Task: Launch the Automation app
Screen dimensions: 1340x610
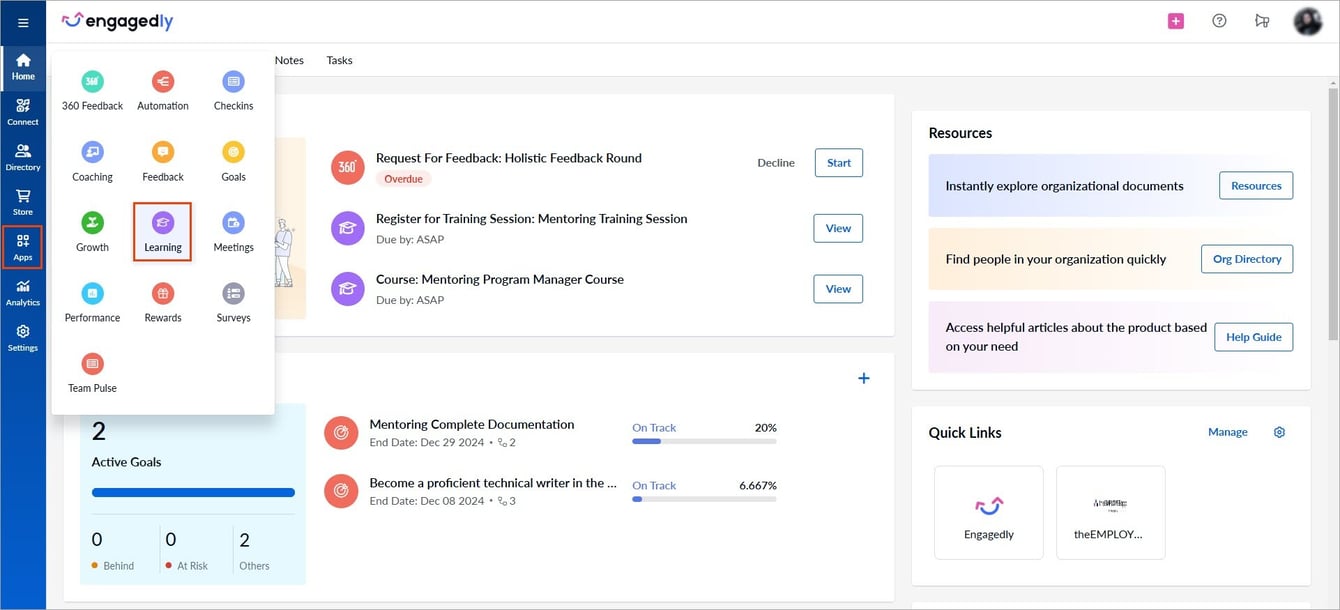Action: click(163, 91)
